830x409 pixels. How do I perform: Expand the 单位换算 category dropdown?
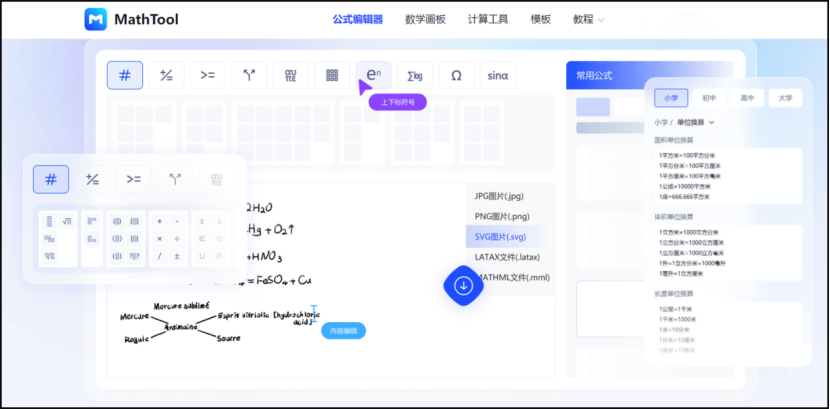[x=696, y=122]
